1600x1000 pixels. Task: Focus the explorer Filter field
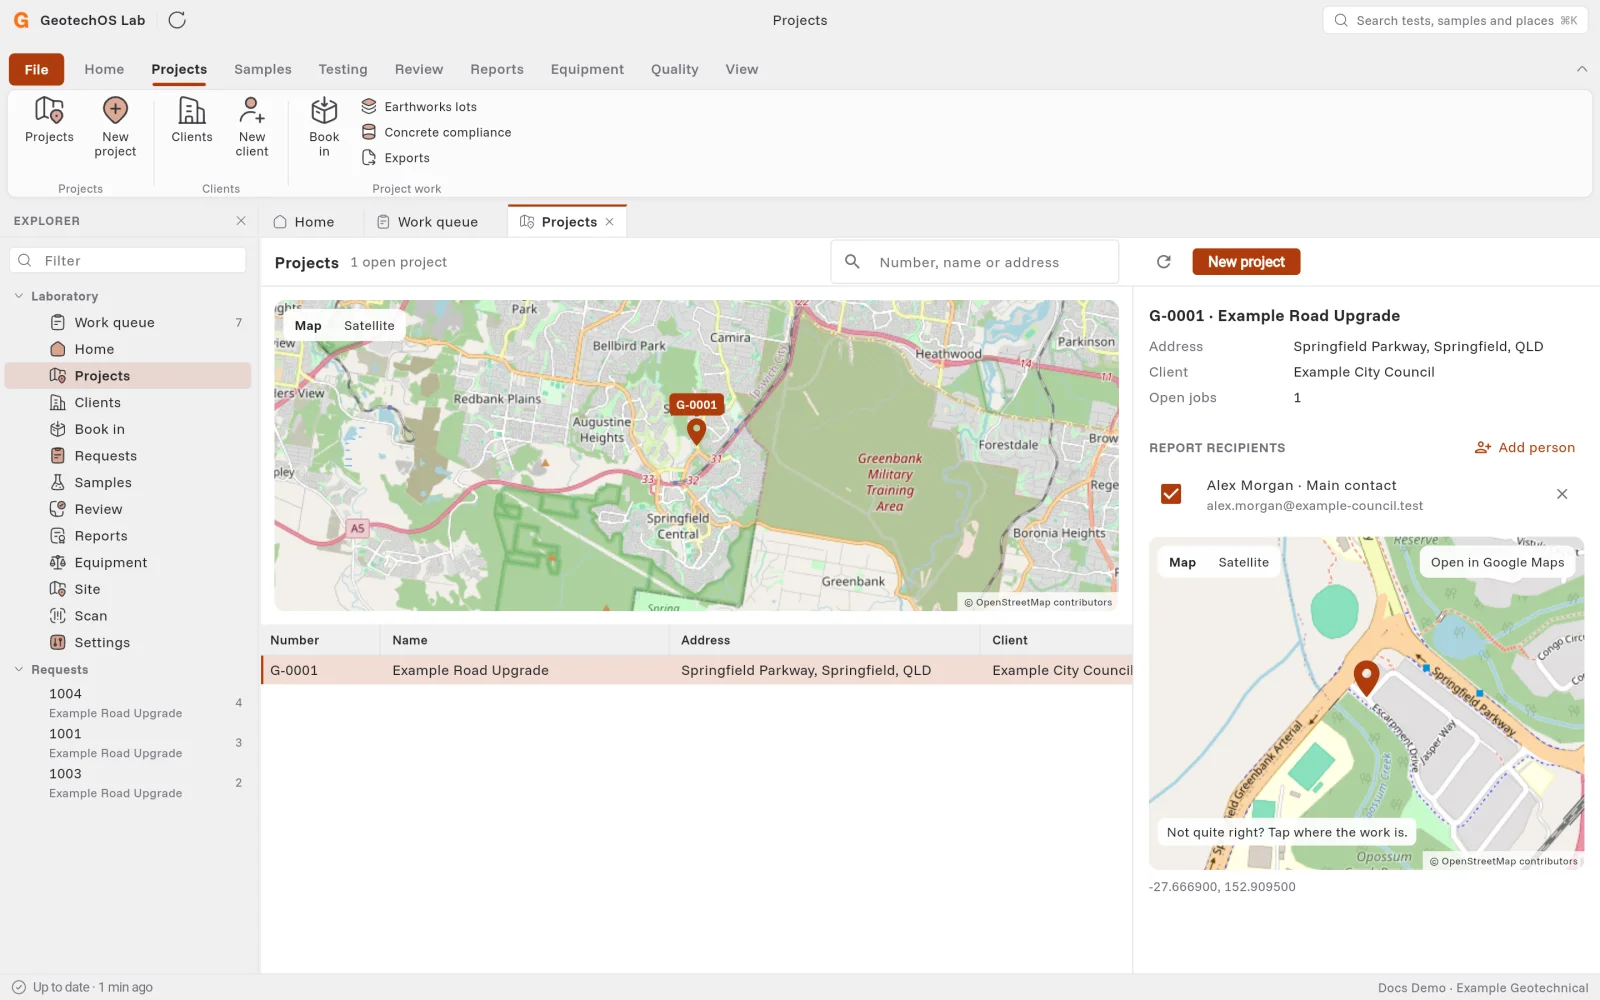128,260
